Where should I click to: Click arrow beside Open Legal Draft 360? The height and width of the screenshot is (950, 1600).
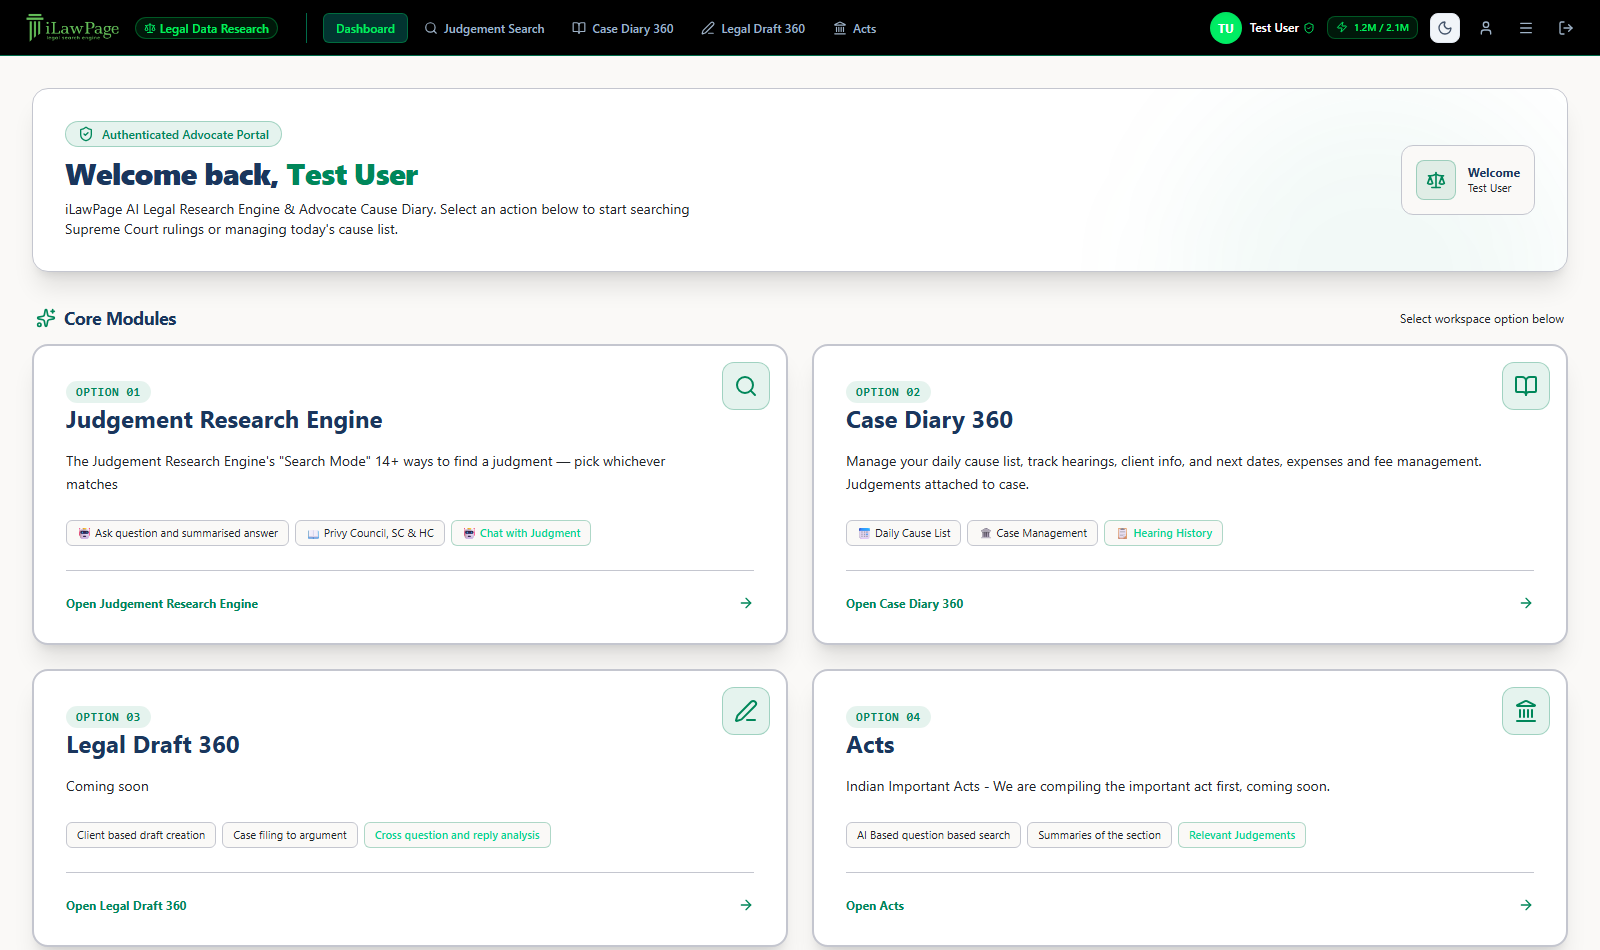tap(746, 905)
